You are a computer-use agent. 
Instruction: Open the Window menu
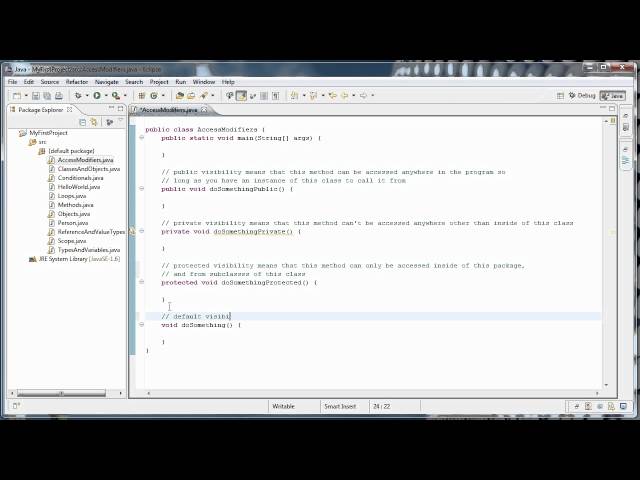coord(204,82)
